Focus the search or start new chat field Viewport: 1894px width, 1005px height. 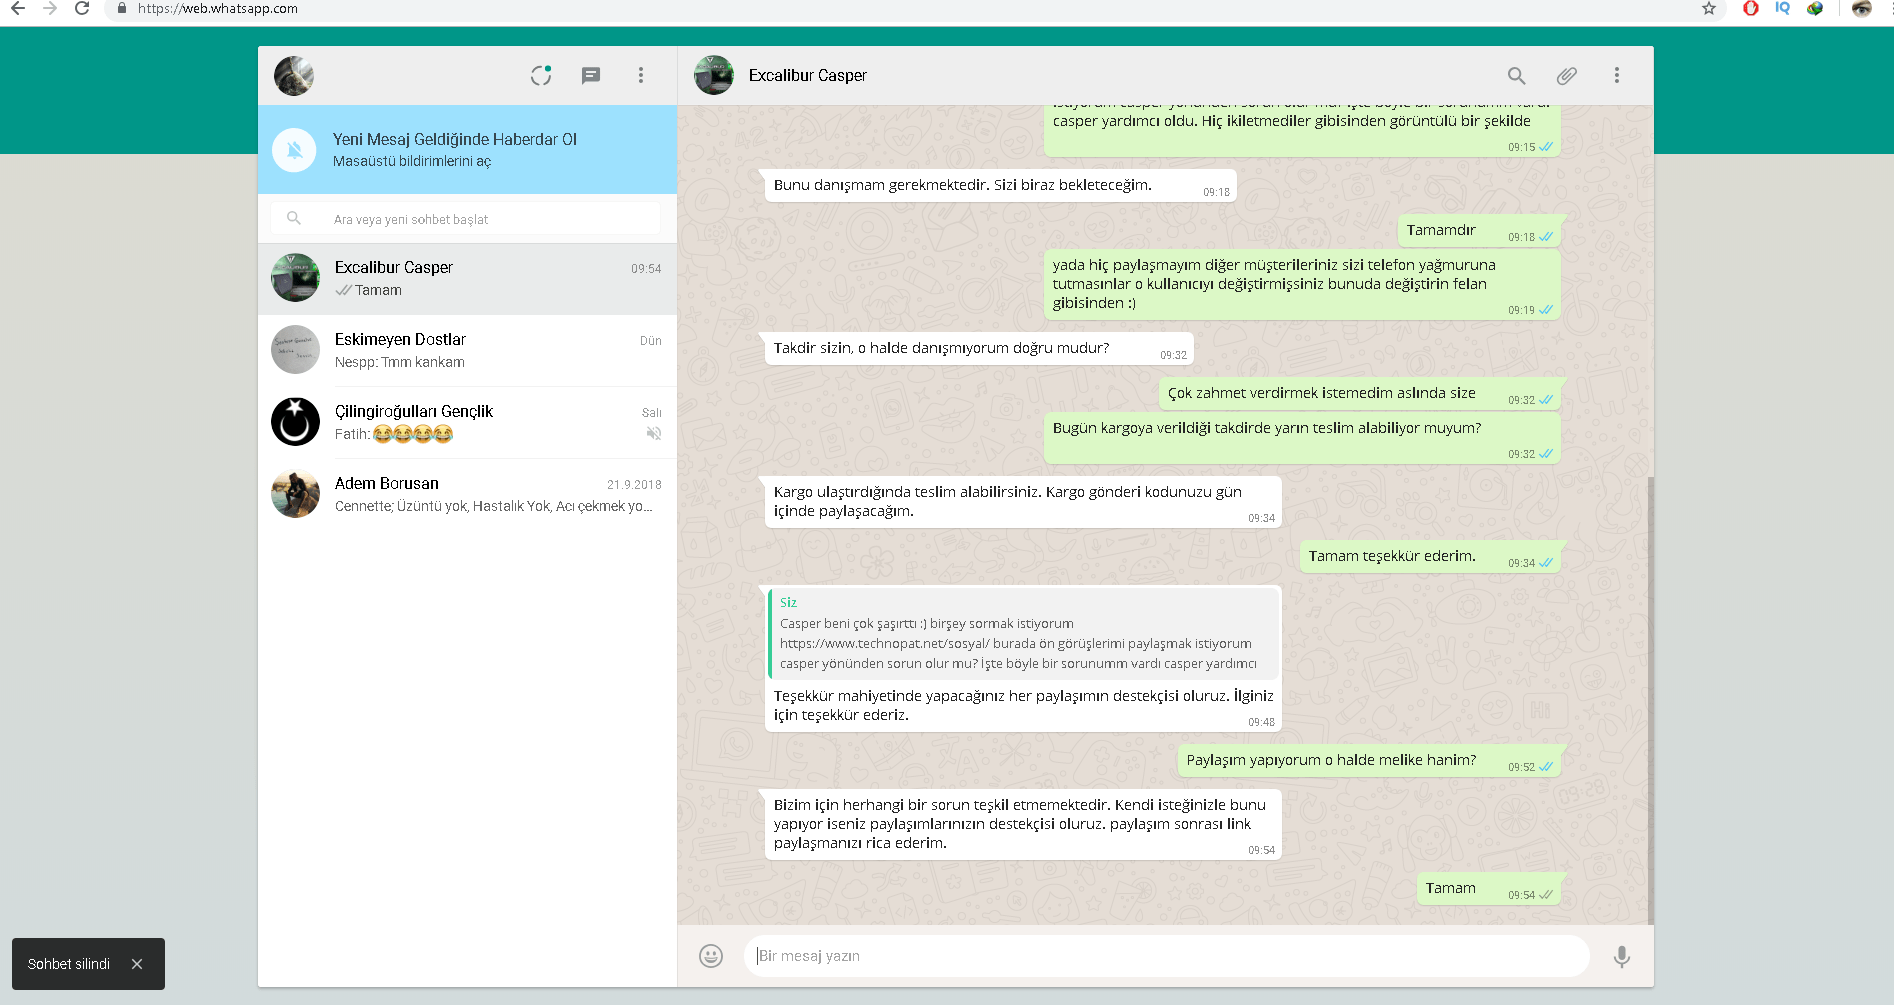pos(466,219)
